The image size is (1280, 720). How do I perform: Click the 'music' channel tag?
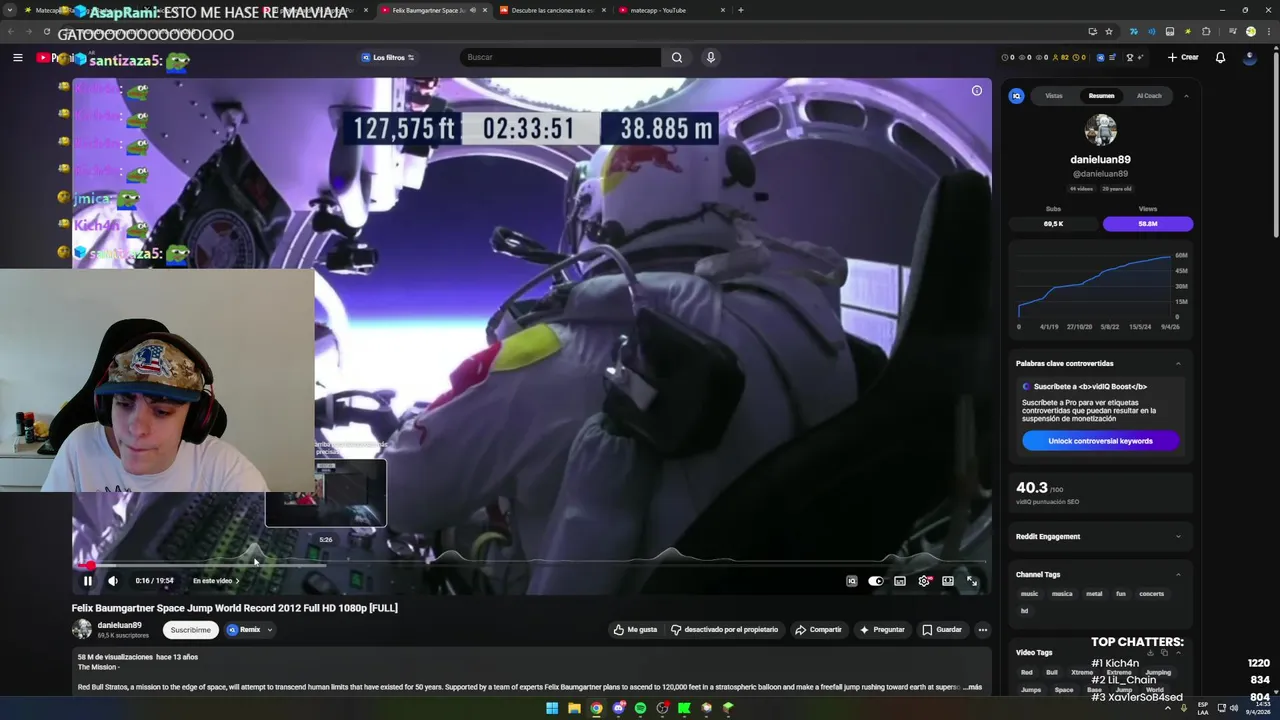pos(1029,594)
